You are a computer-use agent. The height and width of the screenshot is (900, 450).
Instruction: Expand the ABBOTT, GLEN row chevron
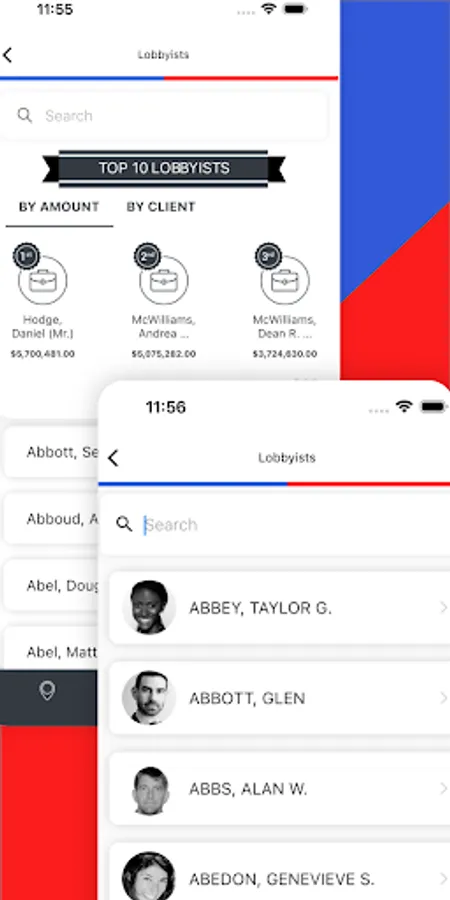point(443,698)
